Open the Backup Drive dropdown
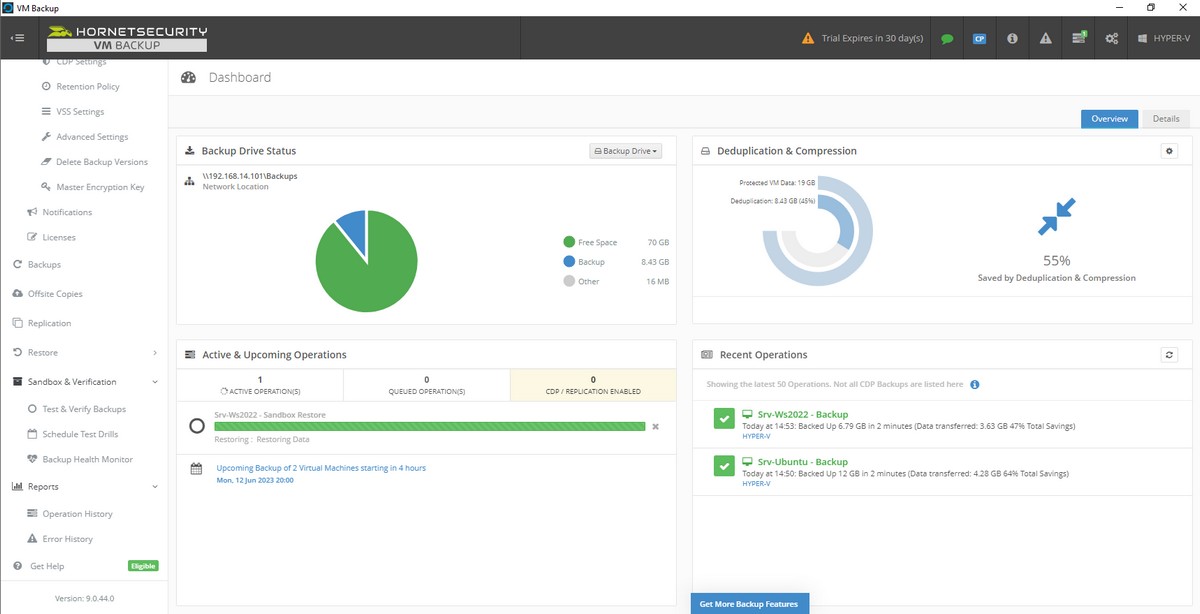The width and height of the screenshot is (1200, 614). click(625, 150)
